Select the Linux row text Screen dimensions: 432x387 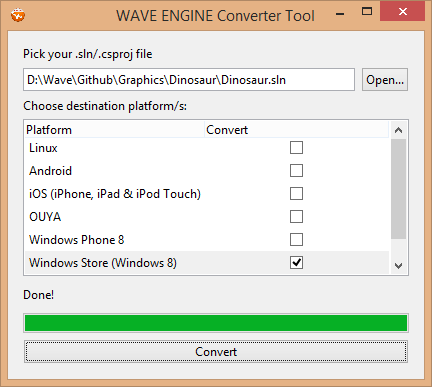point(43,148)
